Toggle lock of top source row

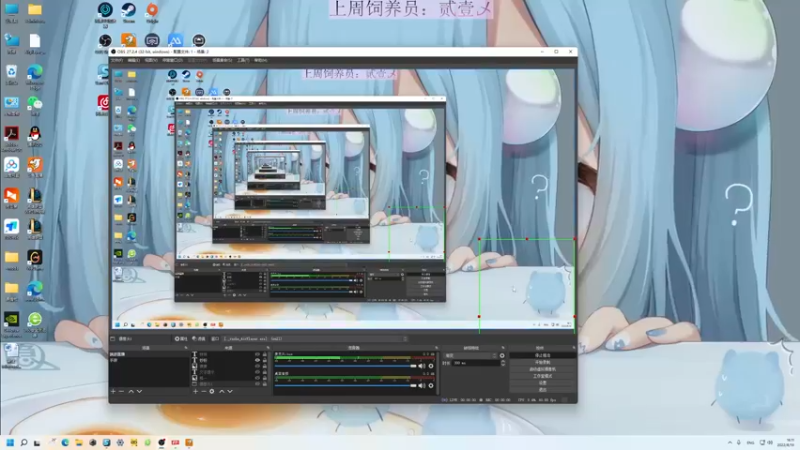coord(265,354)
